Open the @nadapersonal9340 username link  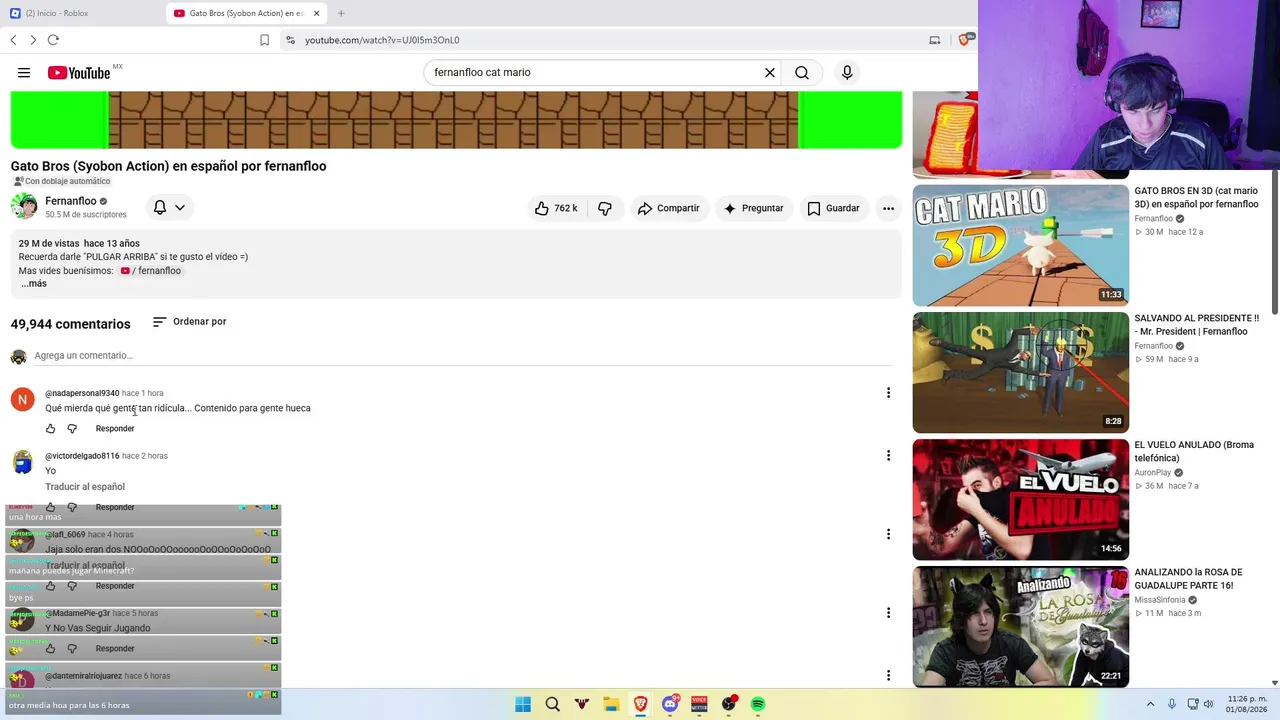82,393
